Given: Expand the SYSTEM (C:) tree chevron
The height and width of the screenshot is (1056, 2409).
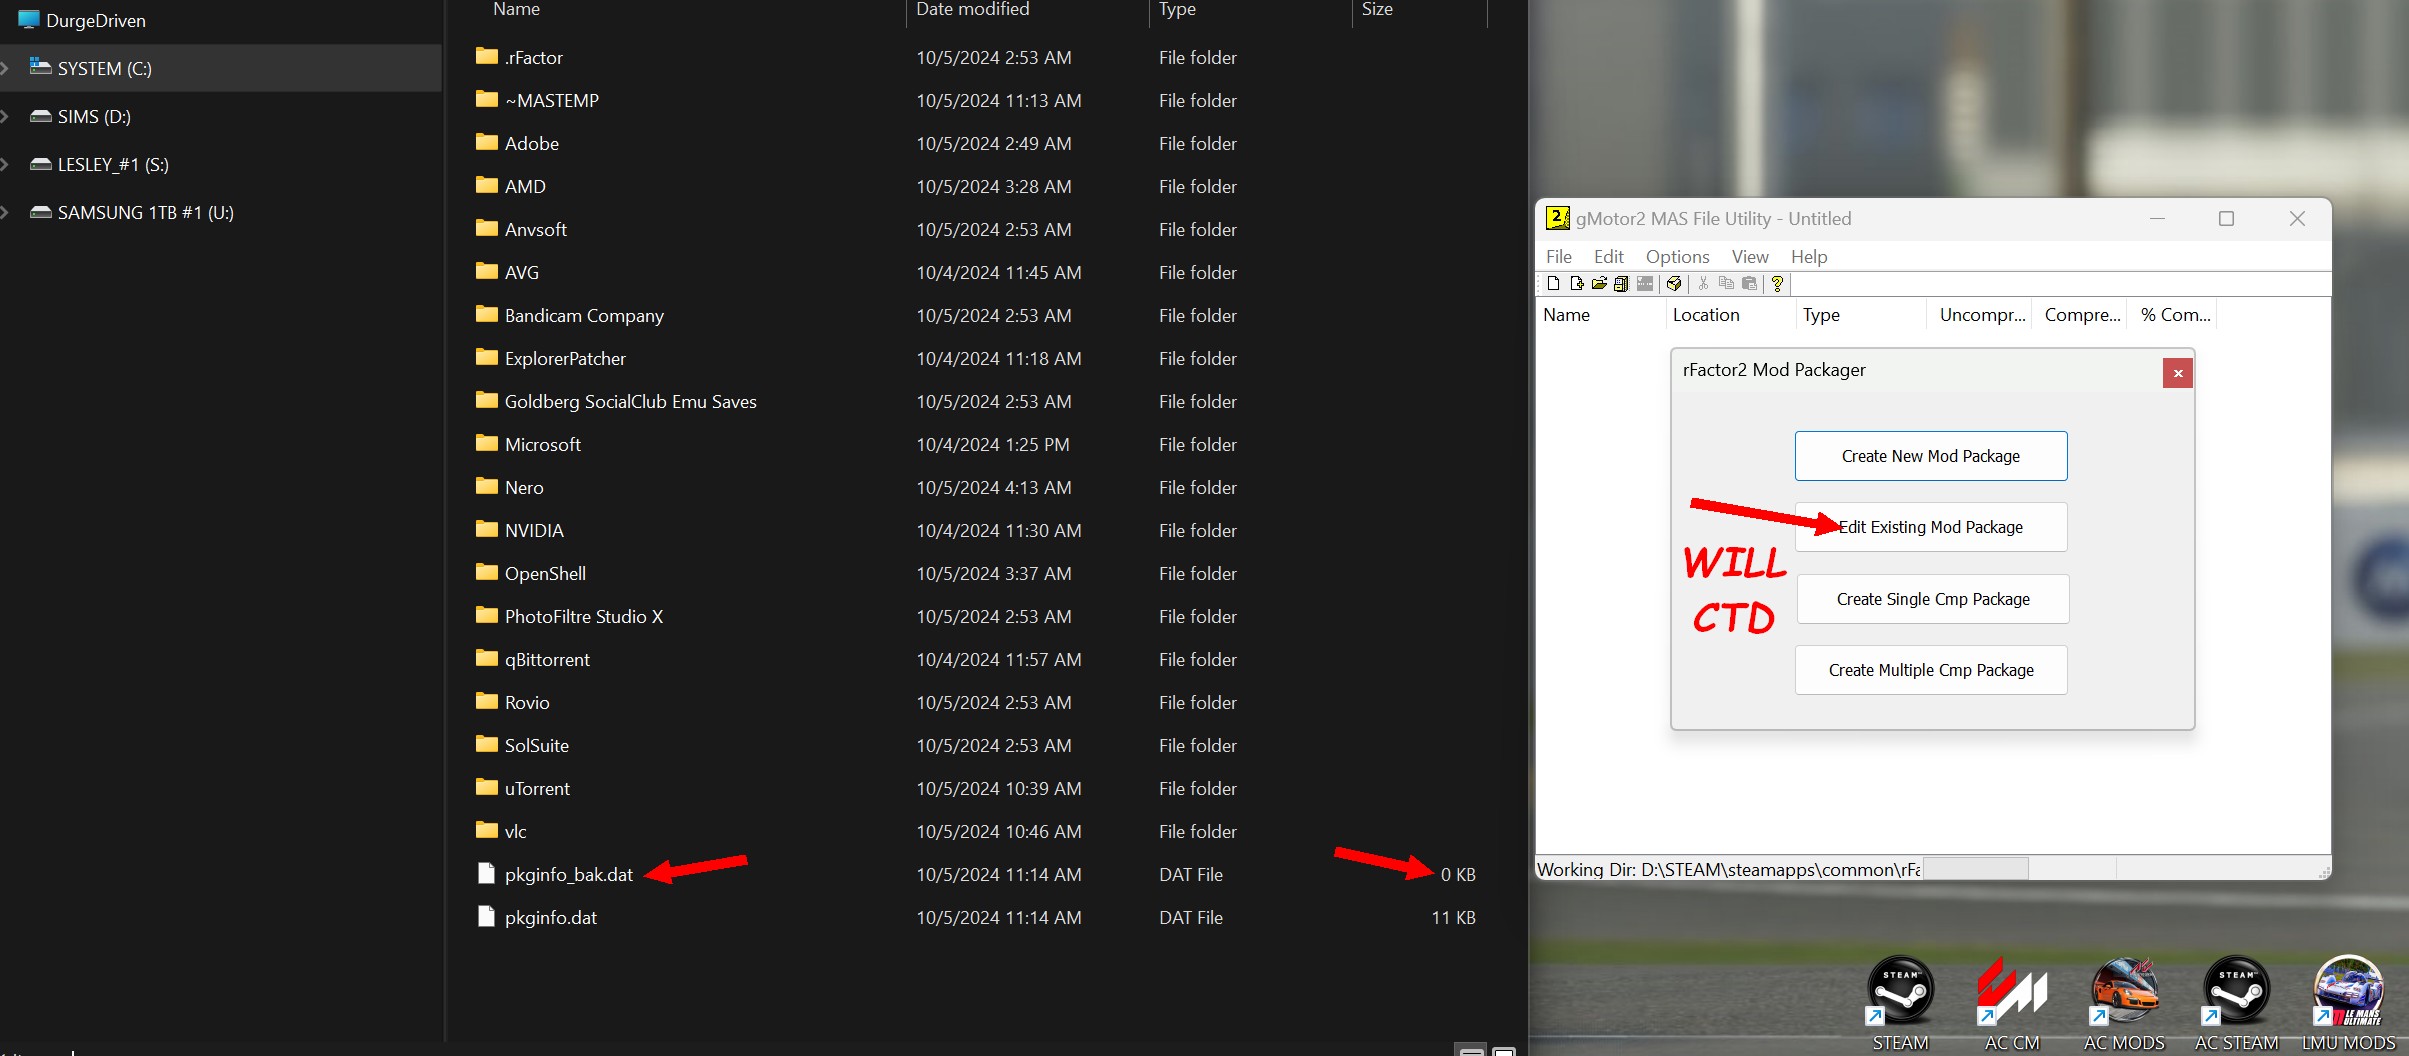Looking at the screenshot, I should pos(5,68).
